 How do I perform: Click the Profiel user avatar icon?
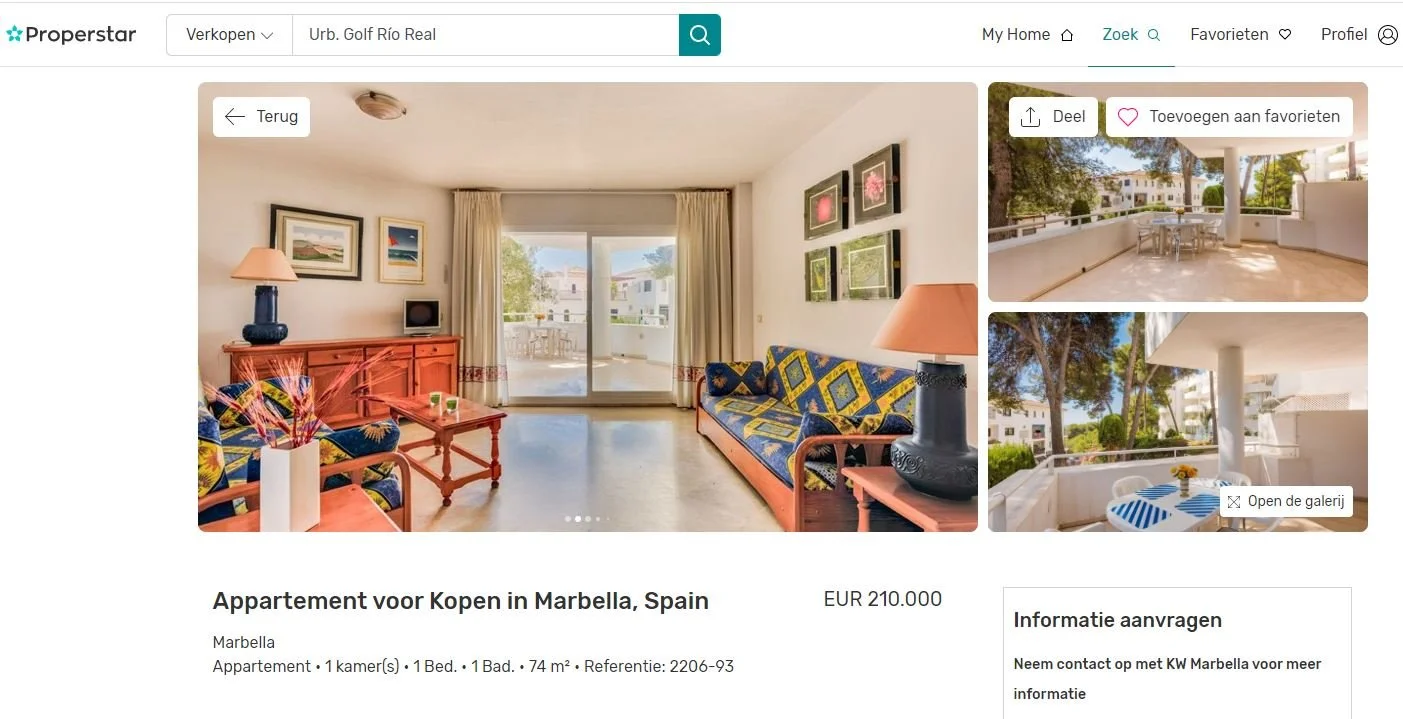pyautogui.click(x=1387, y=34)
